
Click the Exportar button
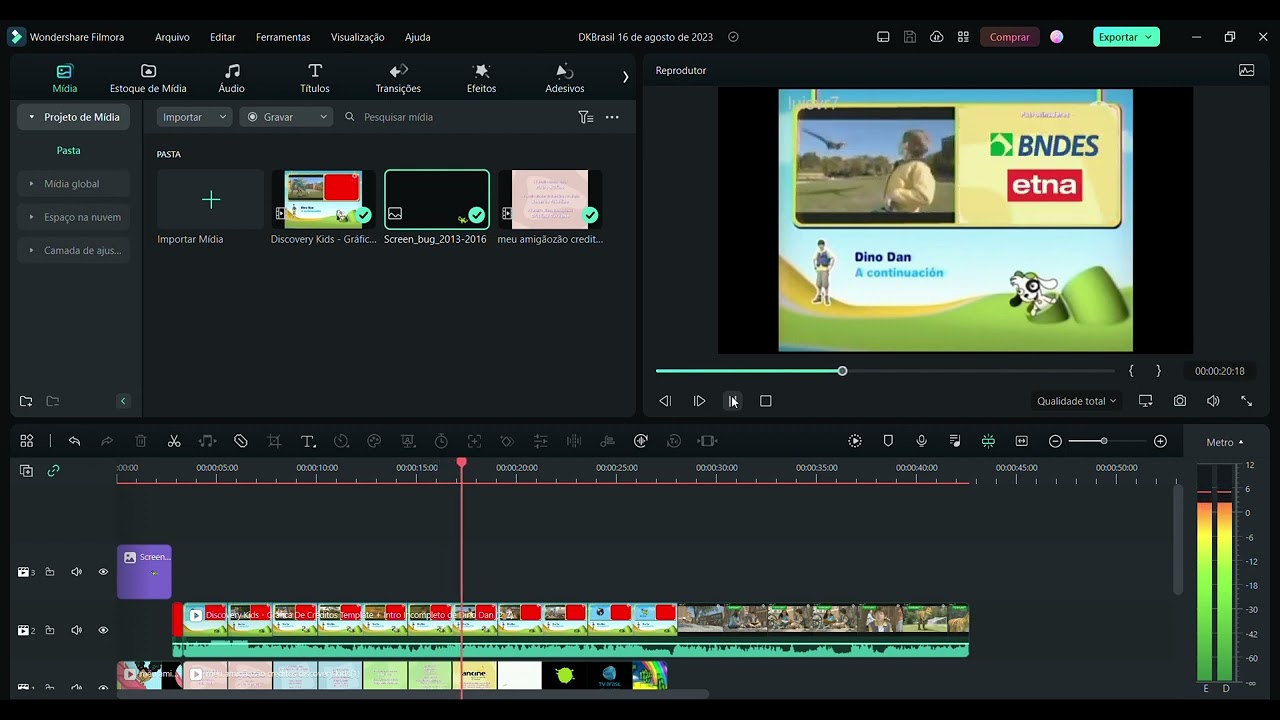coord(1126,37)
